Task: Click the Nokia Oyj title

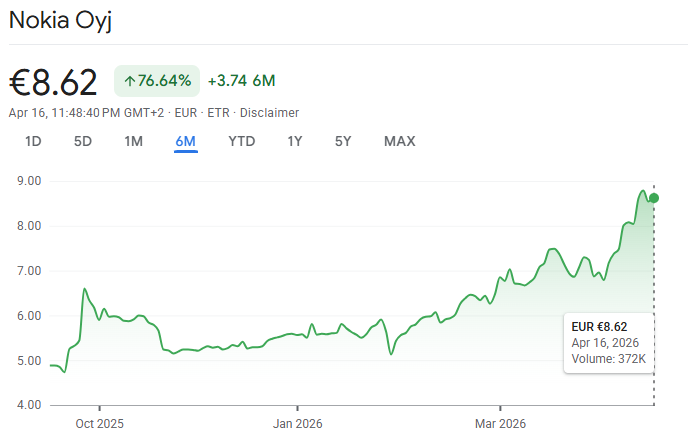Action: (61, 20)
